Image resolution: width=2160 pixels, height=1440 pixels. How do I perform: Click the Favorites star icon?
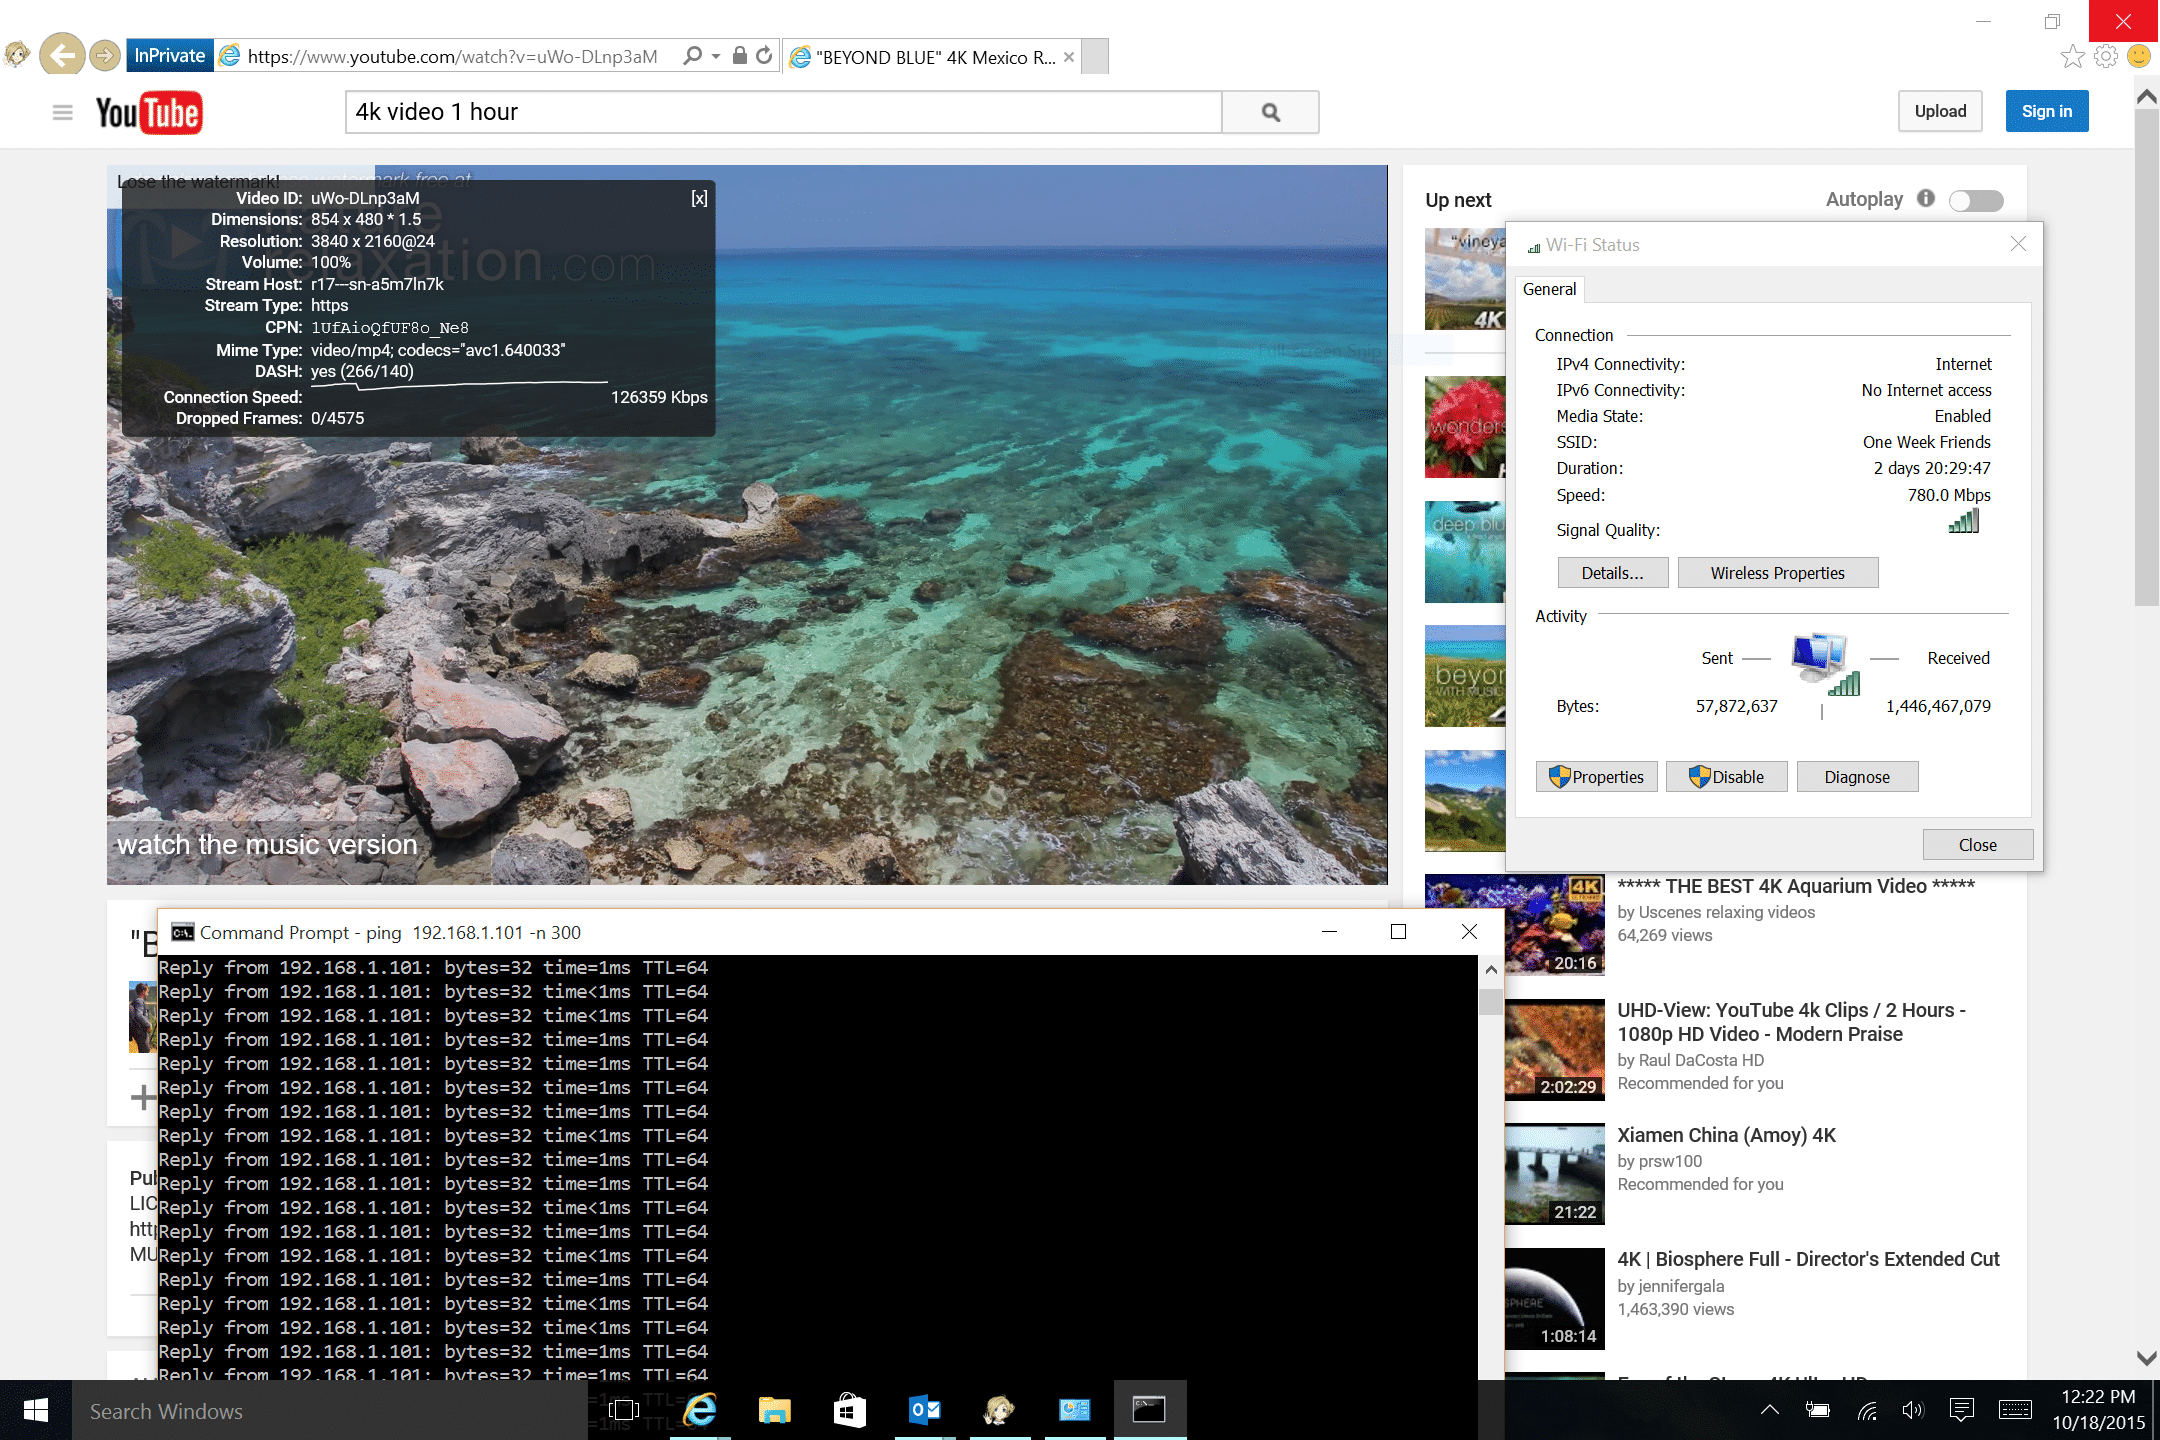pyautogui.click(x=2073, y=57)
